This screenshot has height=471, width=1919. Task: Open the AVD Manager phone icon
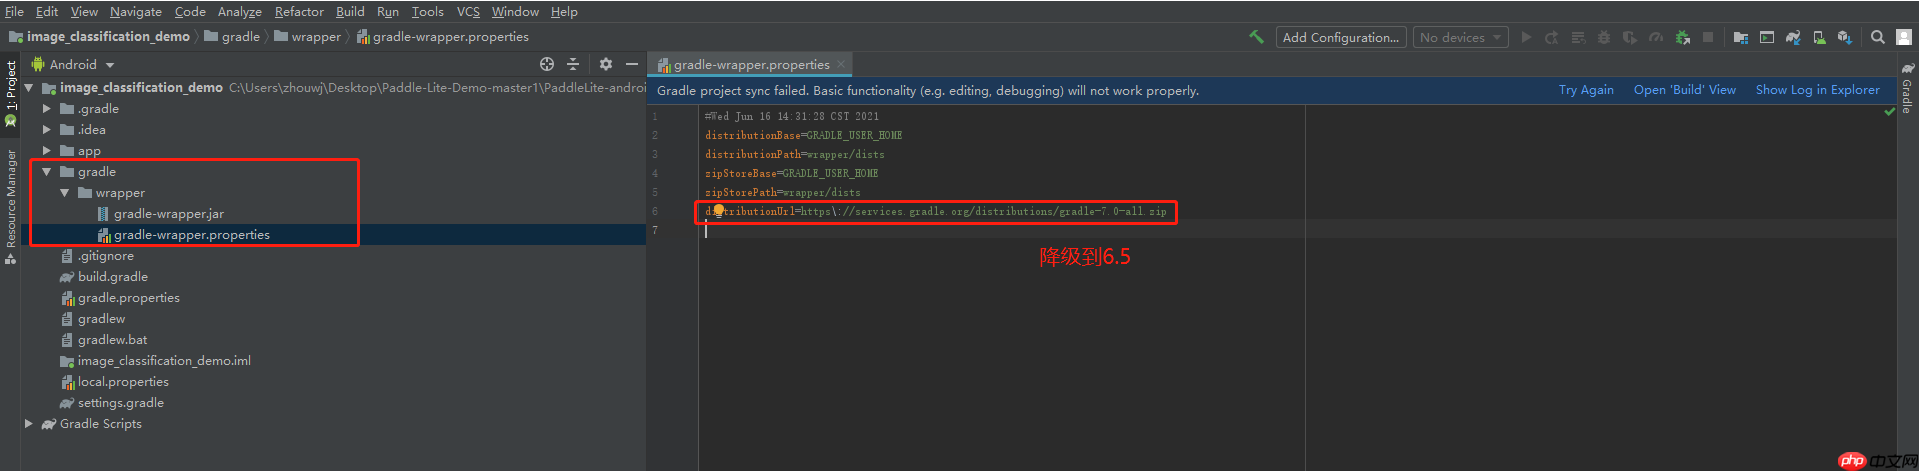coord(1819,37)
